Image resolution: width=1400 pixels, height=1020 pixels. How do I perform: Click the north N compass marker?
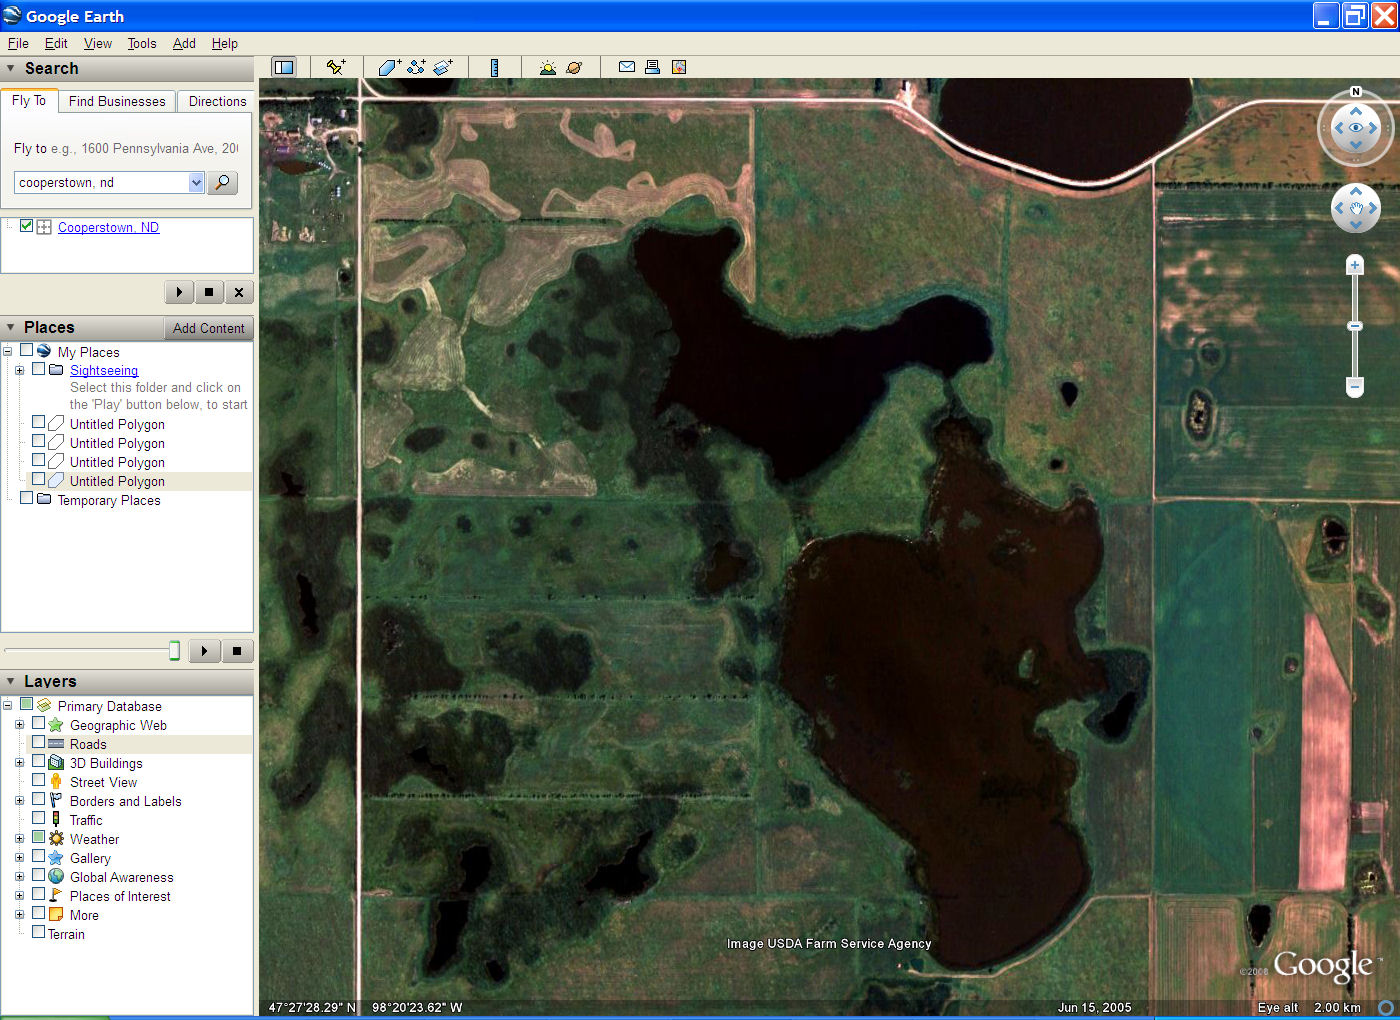[1356, 91]
